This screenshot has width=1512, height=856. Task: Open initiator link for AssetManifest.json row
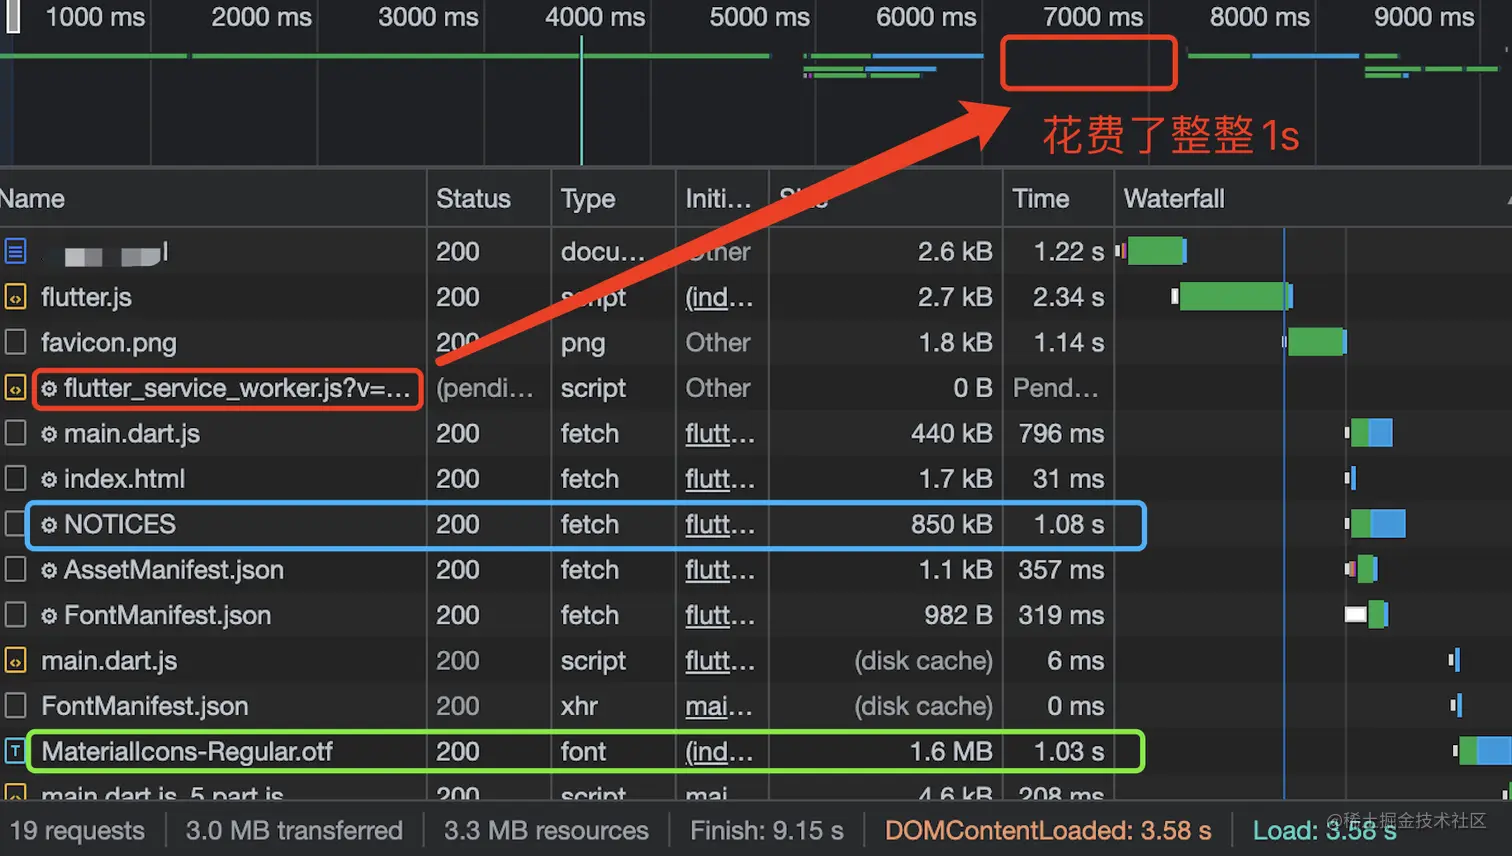719,570
